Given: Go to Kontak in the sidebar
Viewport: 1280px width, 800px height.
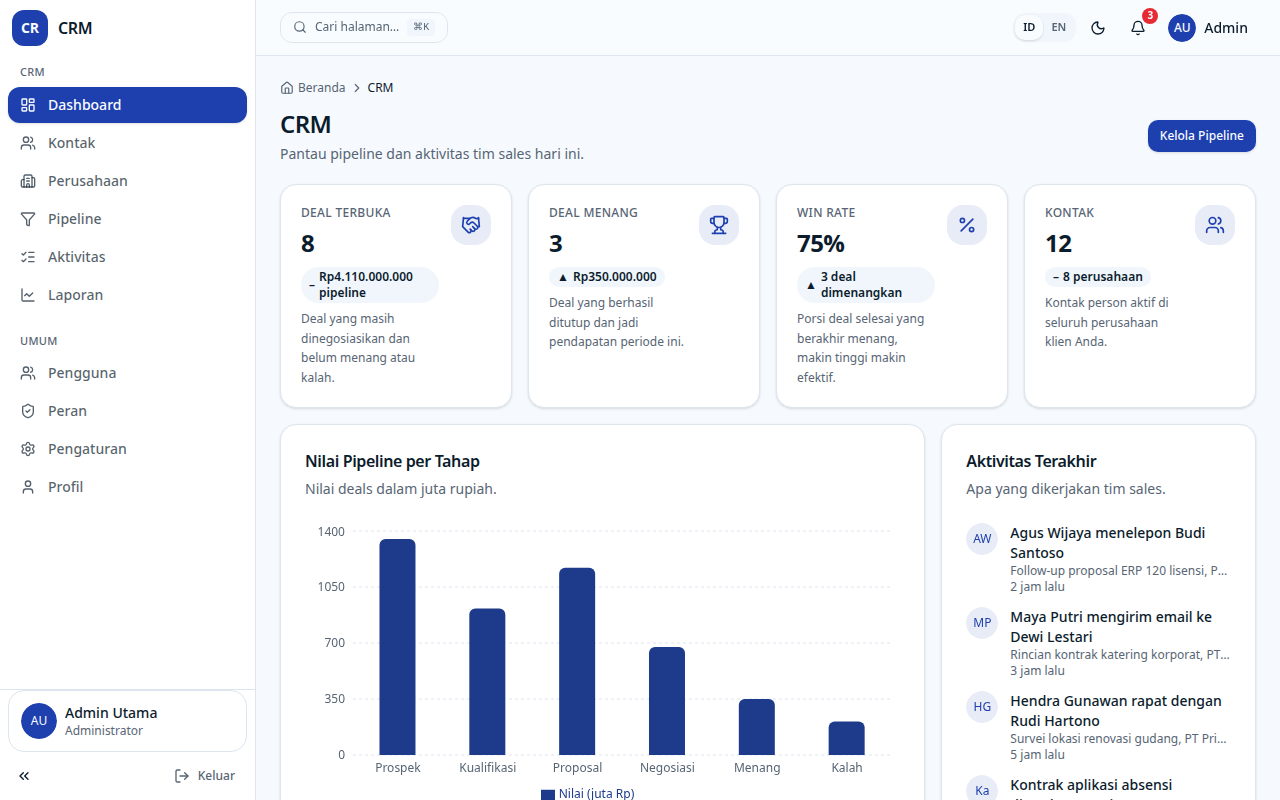Looking at the screenshot, I should [127, 143].
